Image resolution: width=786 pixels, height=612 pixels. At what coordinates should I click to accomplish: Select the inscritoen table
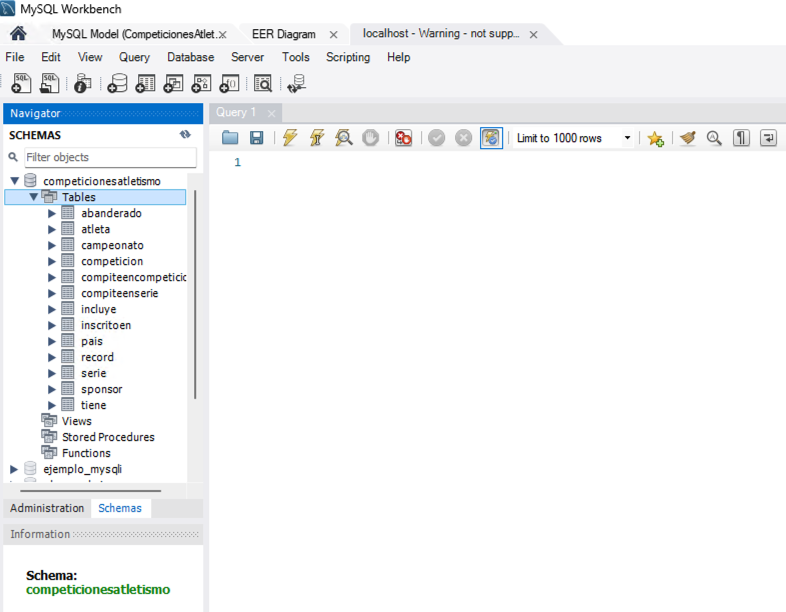106,325
